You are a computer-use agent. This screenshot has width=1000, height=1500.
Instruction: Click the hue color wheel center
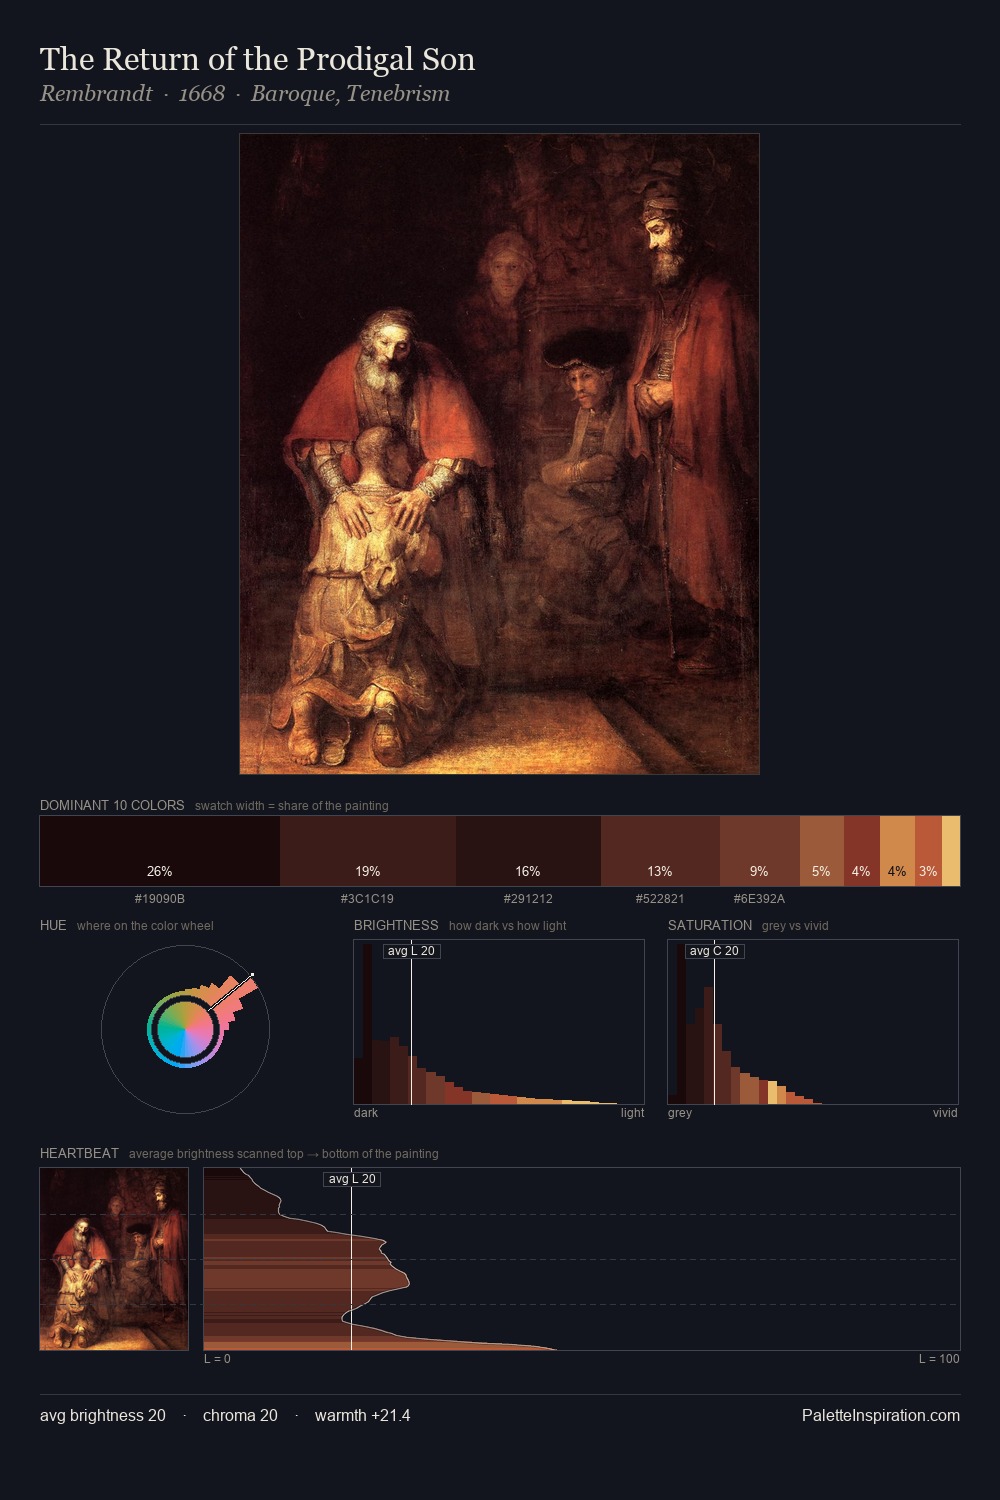185,1029
